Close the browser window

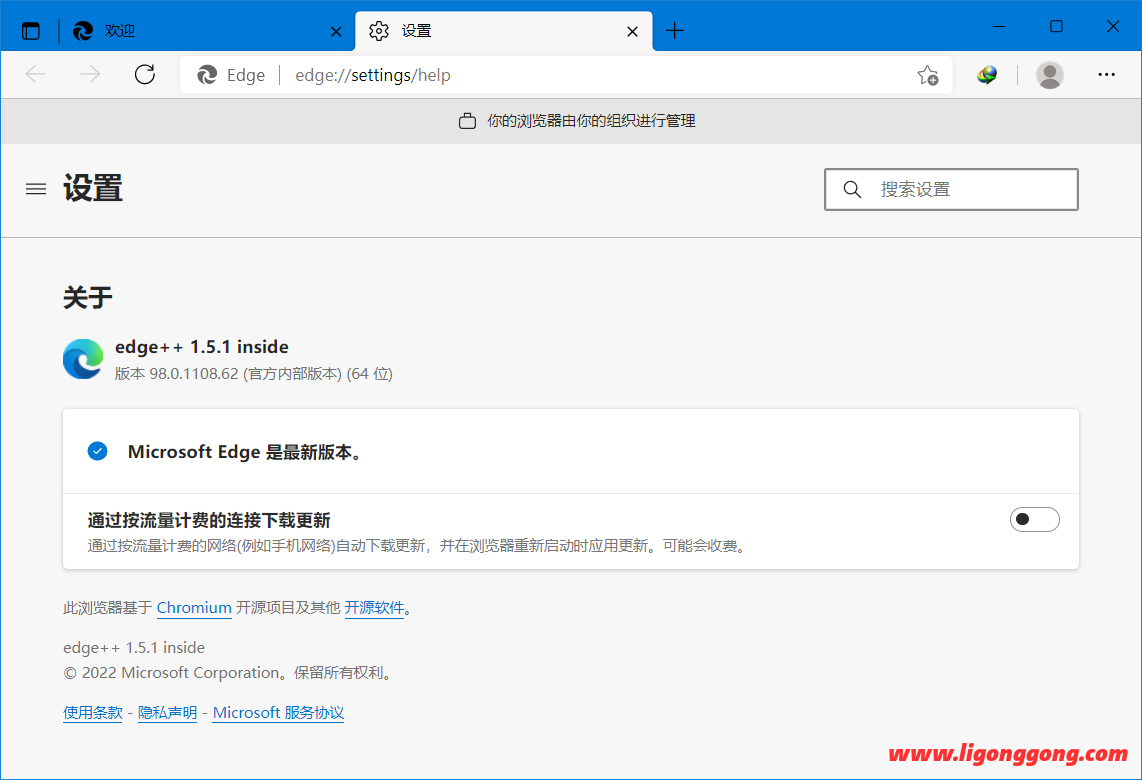pyautogui.click(x=1113, y=27)
